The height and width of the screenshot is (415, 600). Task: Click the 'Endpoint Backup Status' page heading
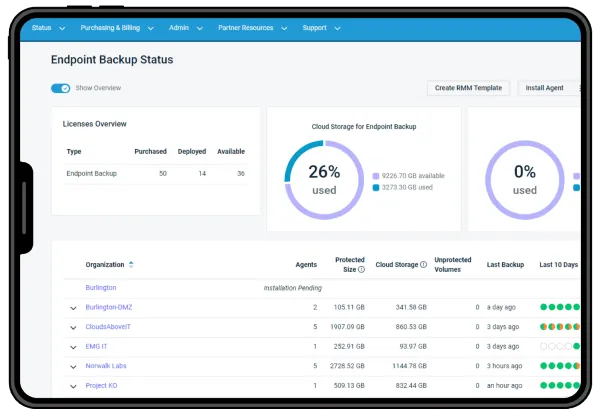[112, 60]
